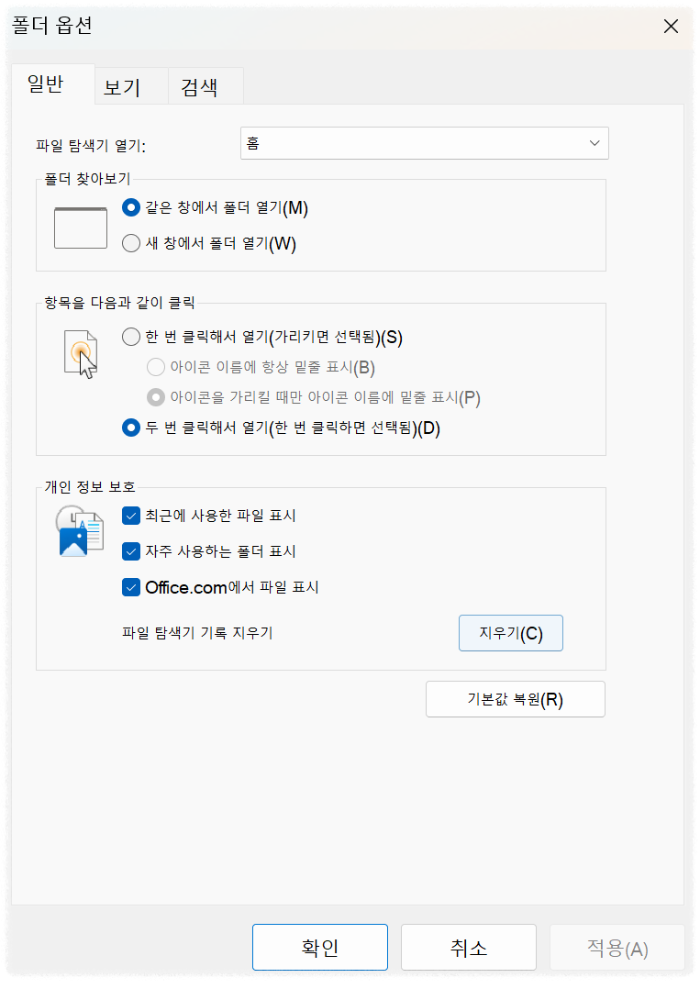Click the 기본값 복원(R) button
700x981 pixels.
515,698
